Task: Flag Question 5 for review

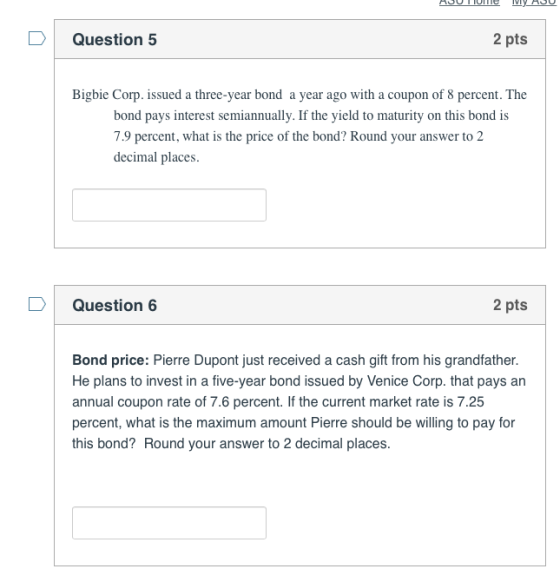Action: coord(37,38)
